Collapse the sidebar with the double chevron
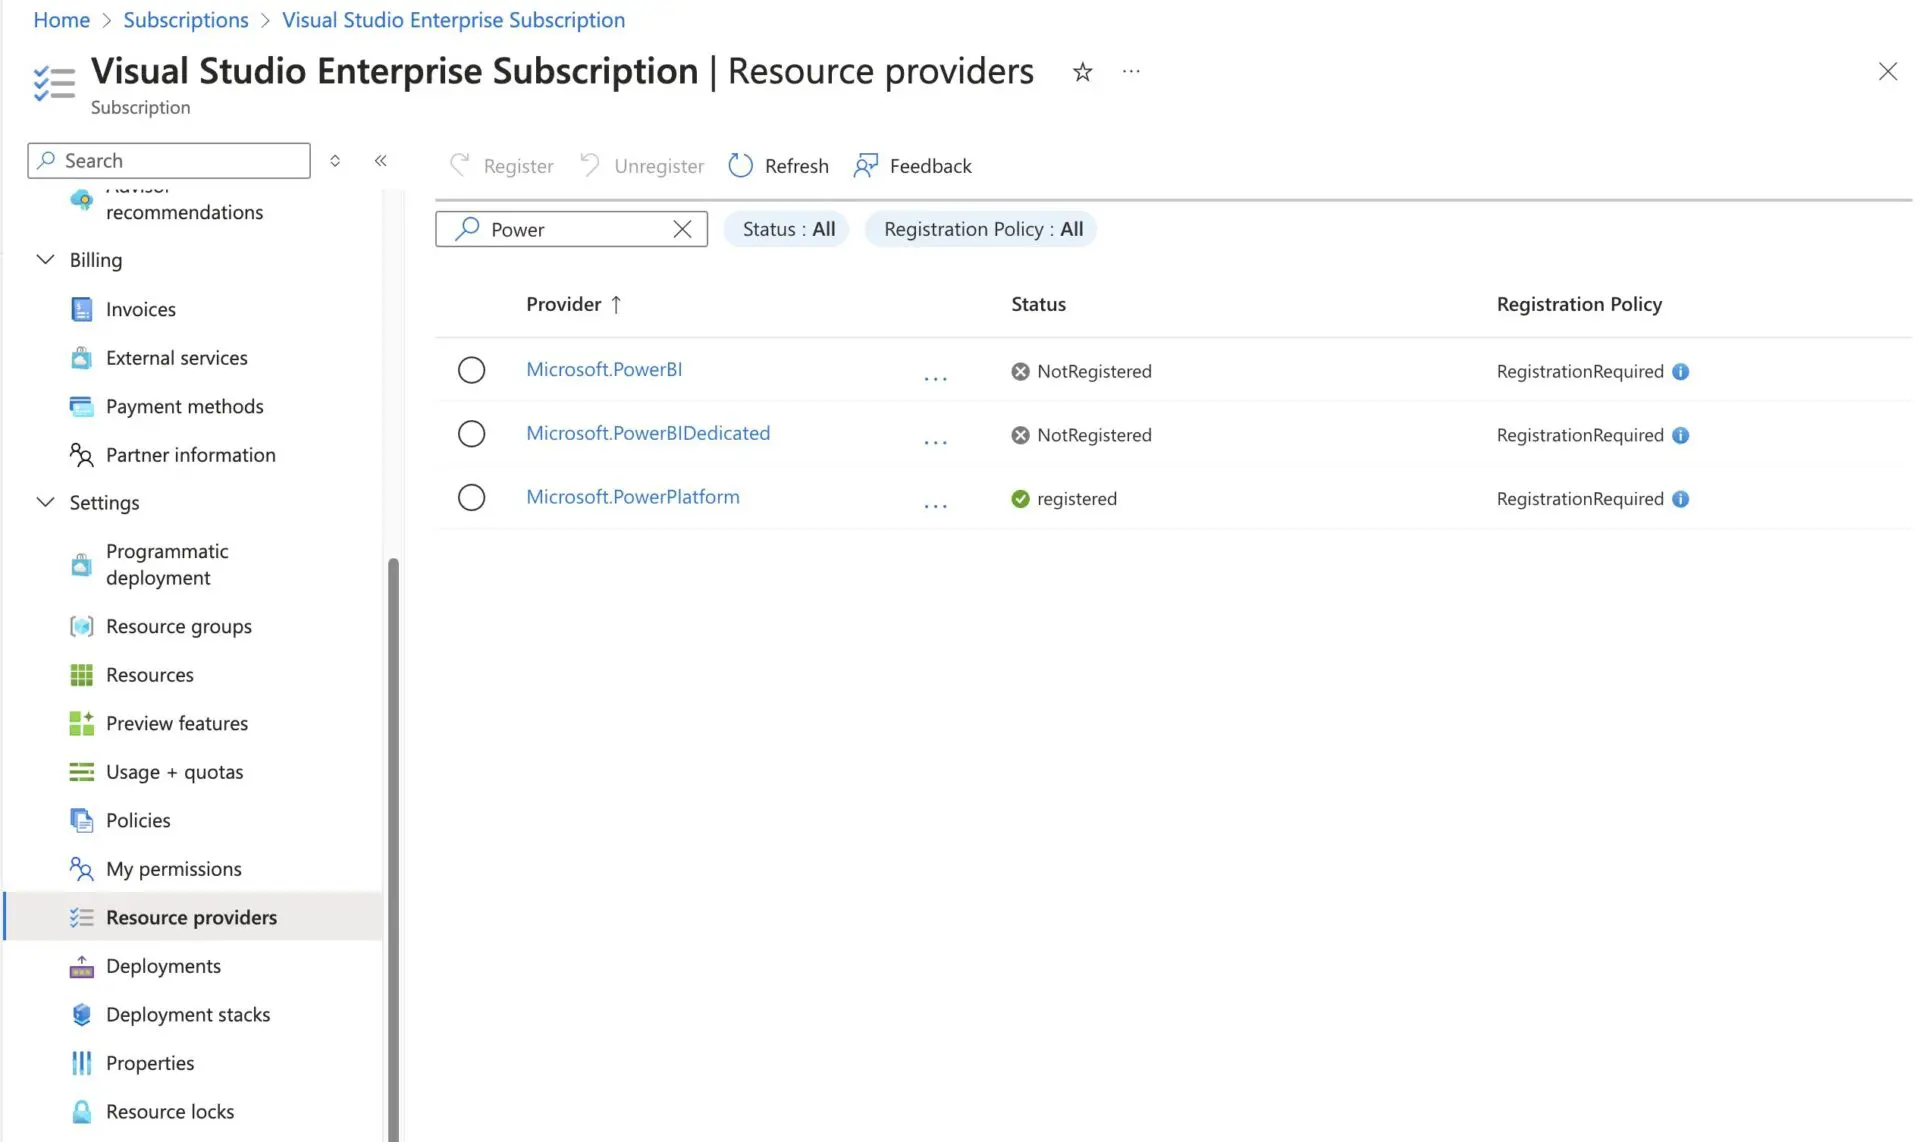 click(x=381, y=160)
